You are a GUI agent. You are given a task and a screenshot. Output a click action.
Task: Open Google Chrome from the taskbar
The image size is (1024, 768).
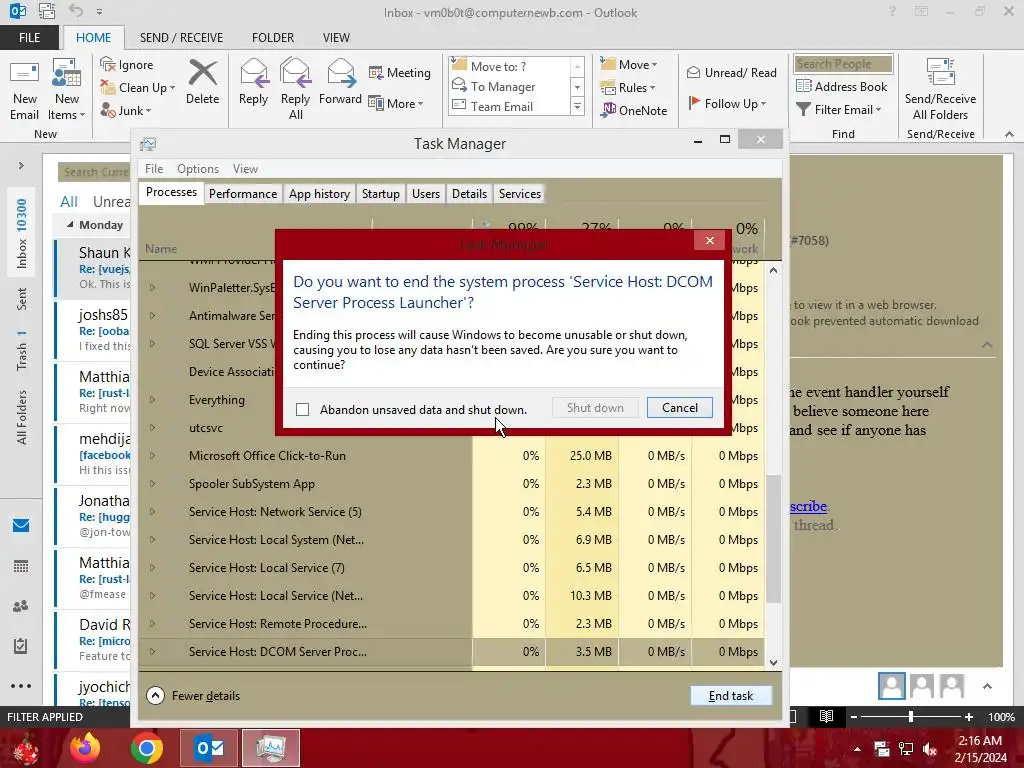click(147, 748)
